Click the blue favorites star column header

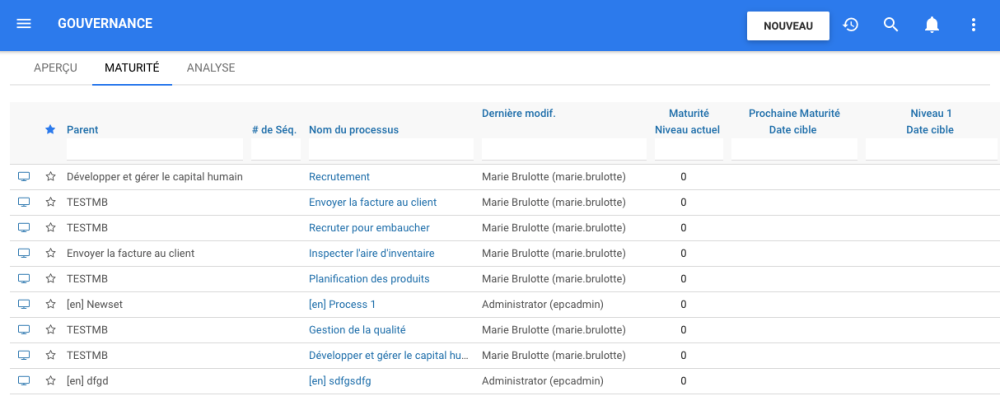[x=50, y=129]
